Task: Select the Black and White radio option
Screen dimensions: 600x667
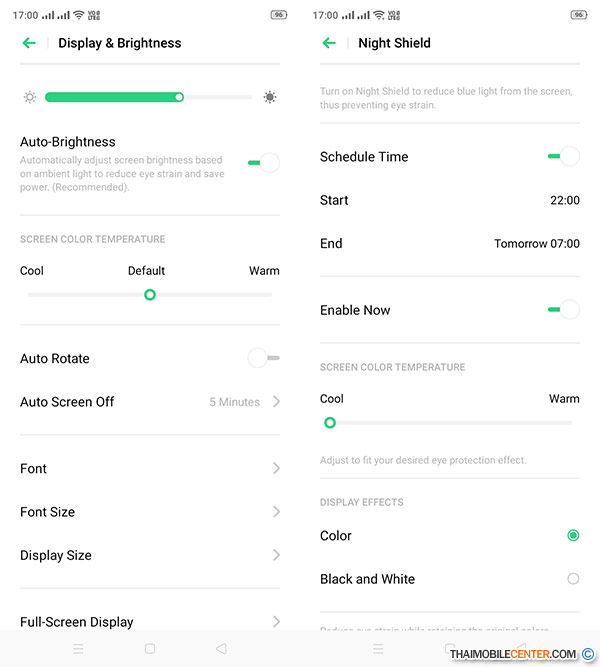Action: click(x=573, y=579)
